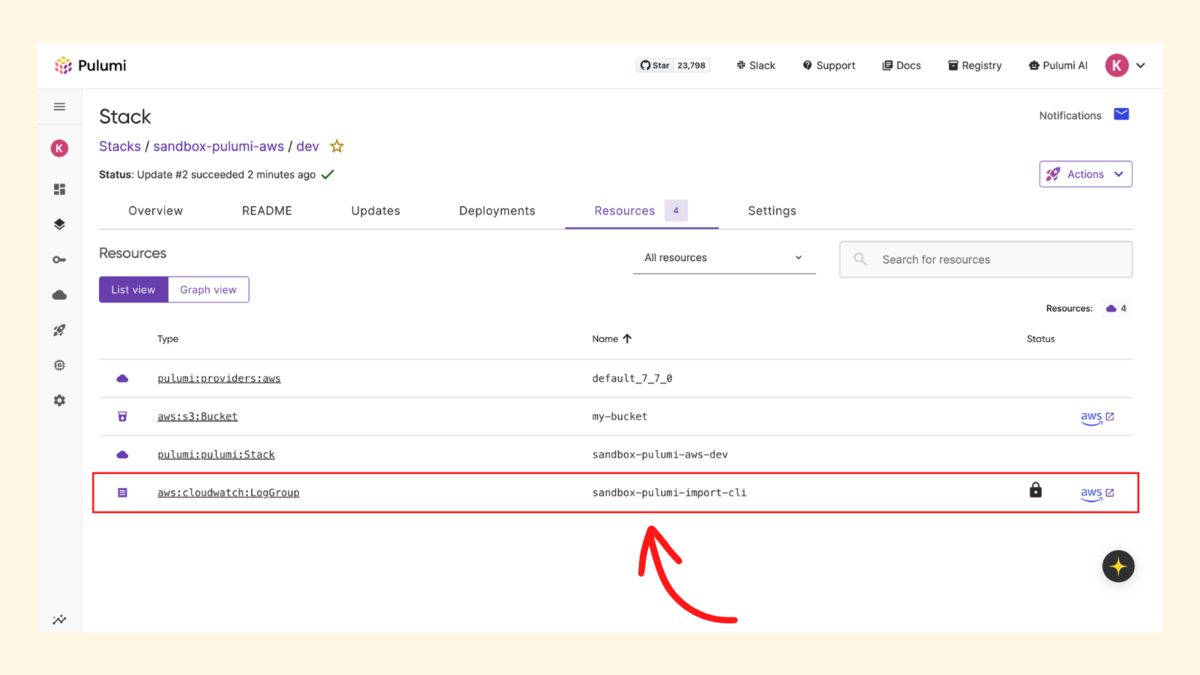1200x675 pixels.
Task: Click the name sandbox-pulumi-import-cli
Action: pyautogui.click(x=670, y=493)
